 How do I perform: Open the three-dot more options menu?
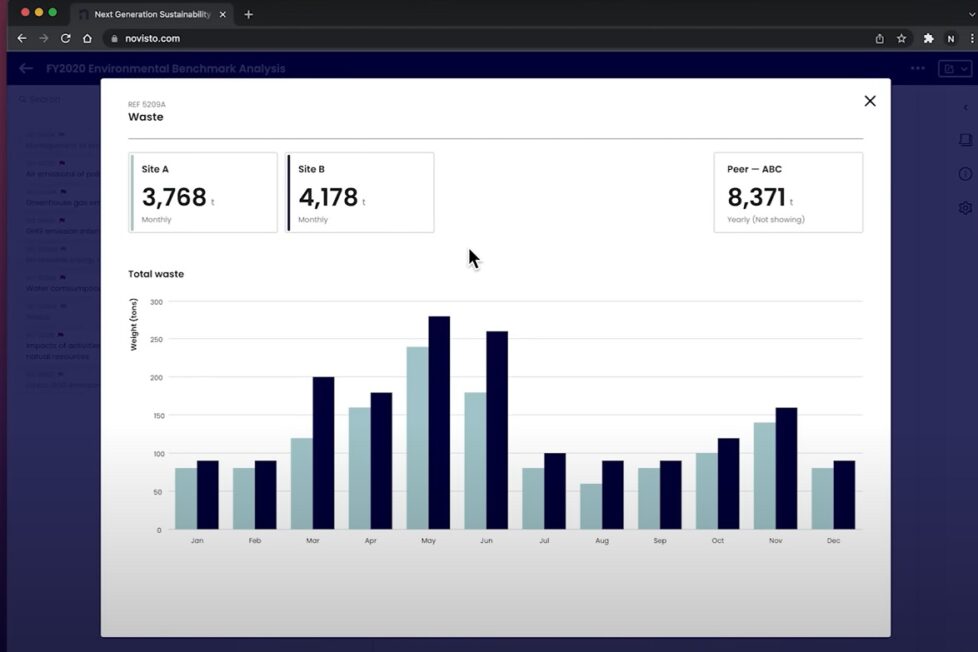917,69
